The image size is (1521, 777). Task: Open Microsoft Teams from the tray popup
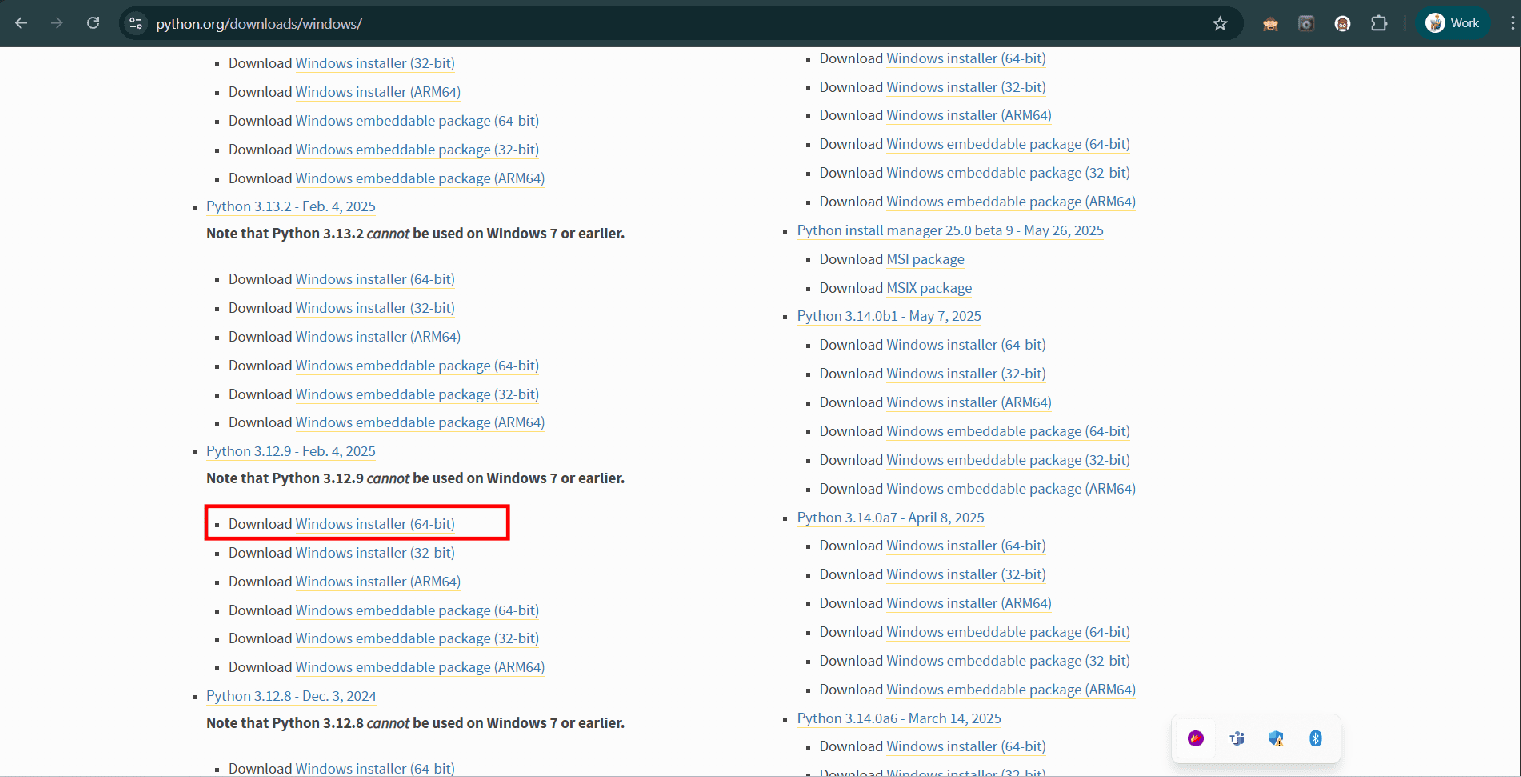coord(1236,738)
